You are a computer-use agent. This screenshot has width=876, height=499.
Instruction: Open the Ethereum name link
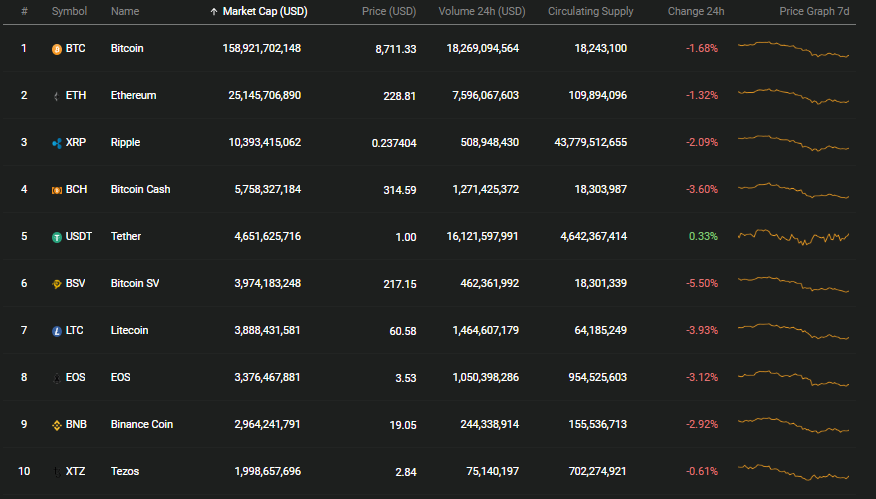tap(134, 95)
